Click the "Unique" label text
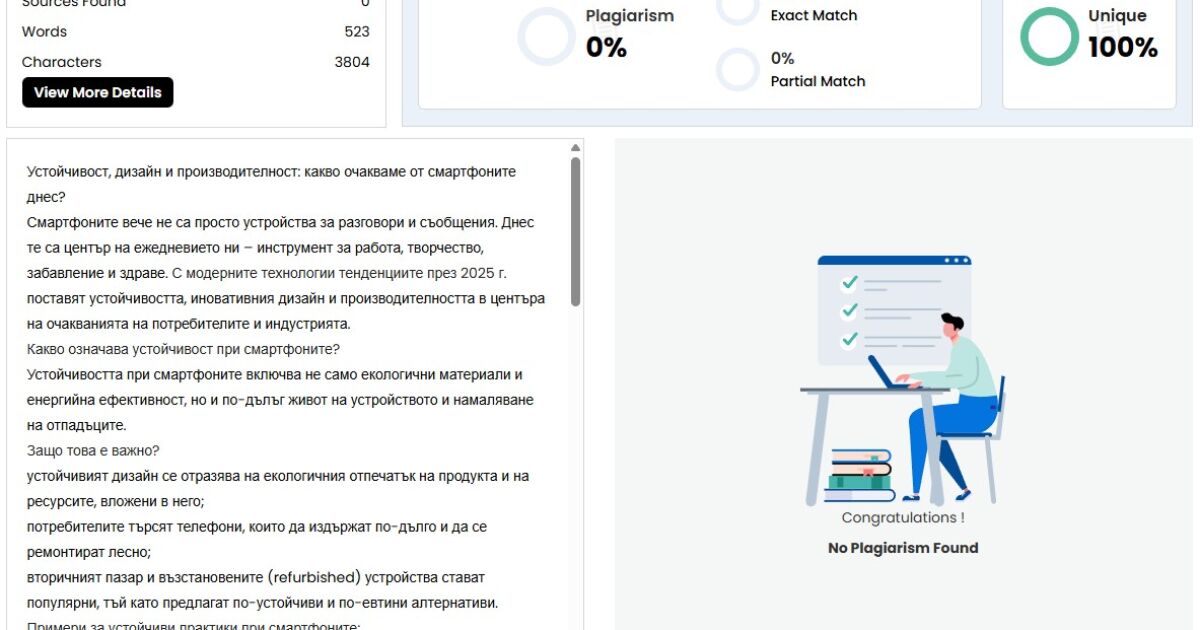 [1117, 16]
